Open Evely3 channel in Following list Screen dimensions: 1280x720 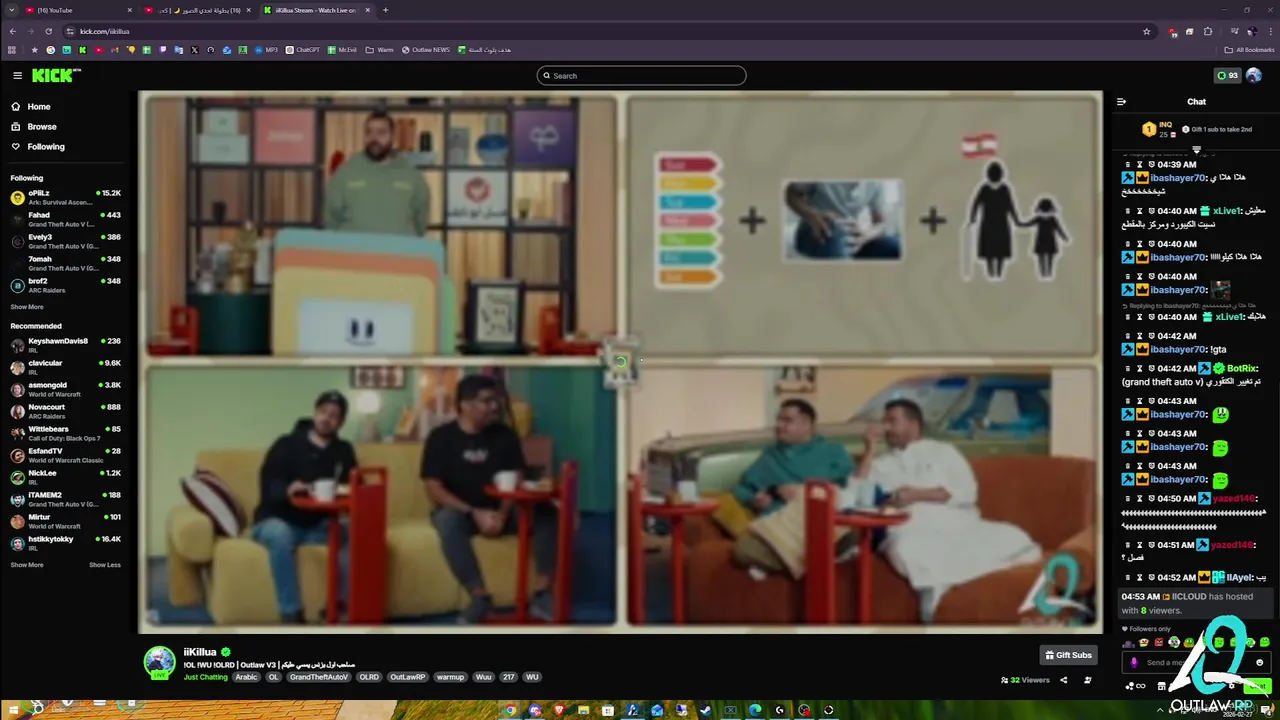65,241
